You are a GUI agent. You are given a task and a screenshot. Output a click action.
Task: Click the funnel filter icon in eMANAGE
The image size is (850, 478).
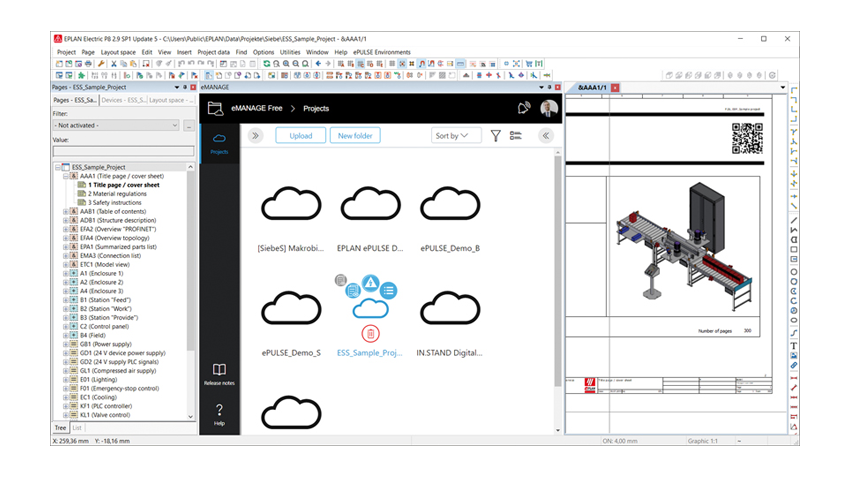coord(495,135)
